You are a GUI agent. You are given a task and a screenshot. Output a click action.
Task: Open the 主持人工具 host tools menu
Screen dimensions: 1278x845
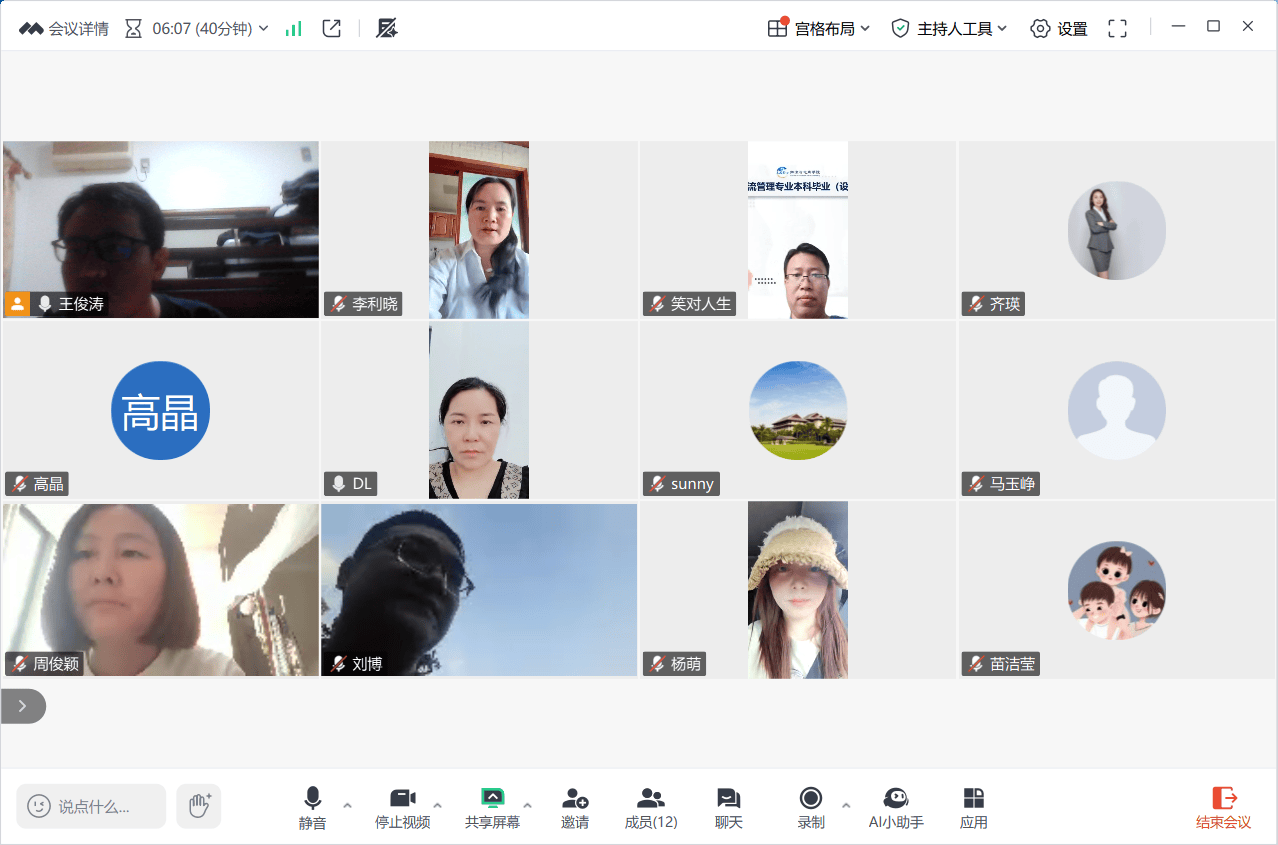tap(949, 29)
